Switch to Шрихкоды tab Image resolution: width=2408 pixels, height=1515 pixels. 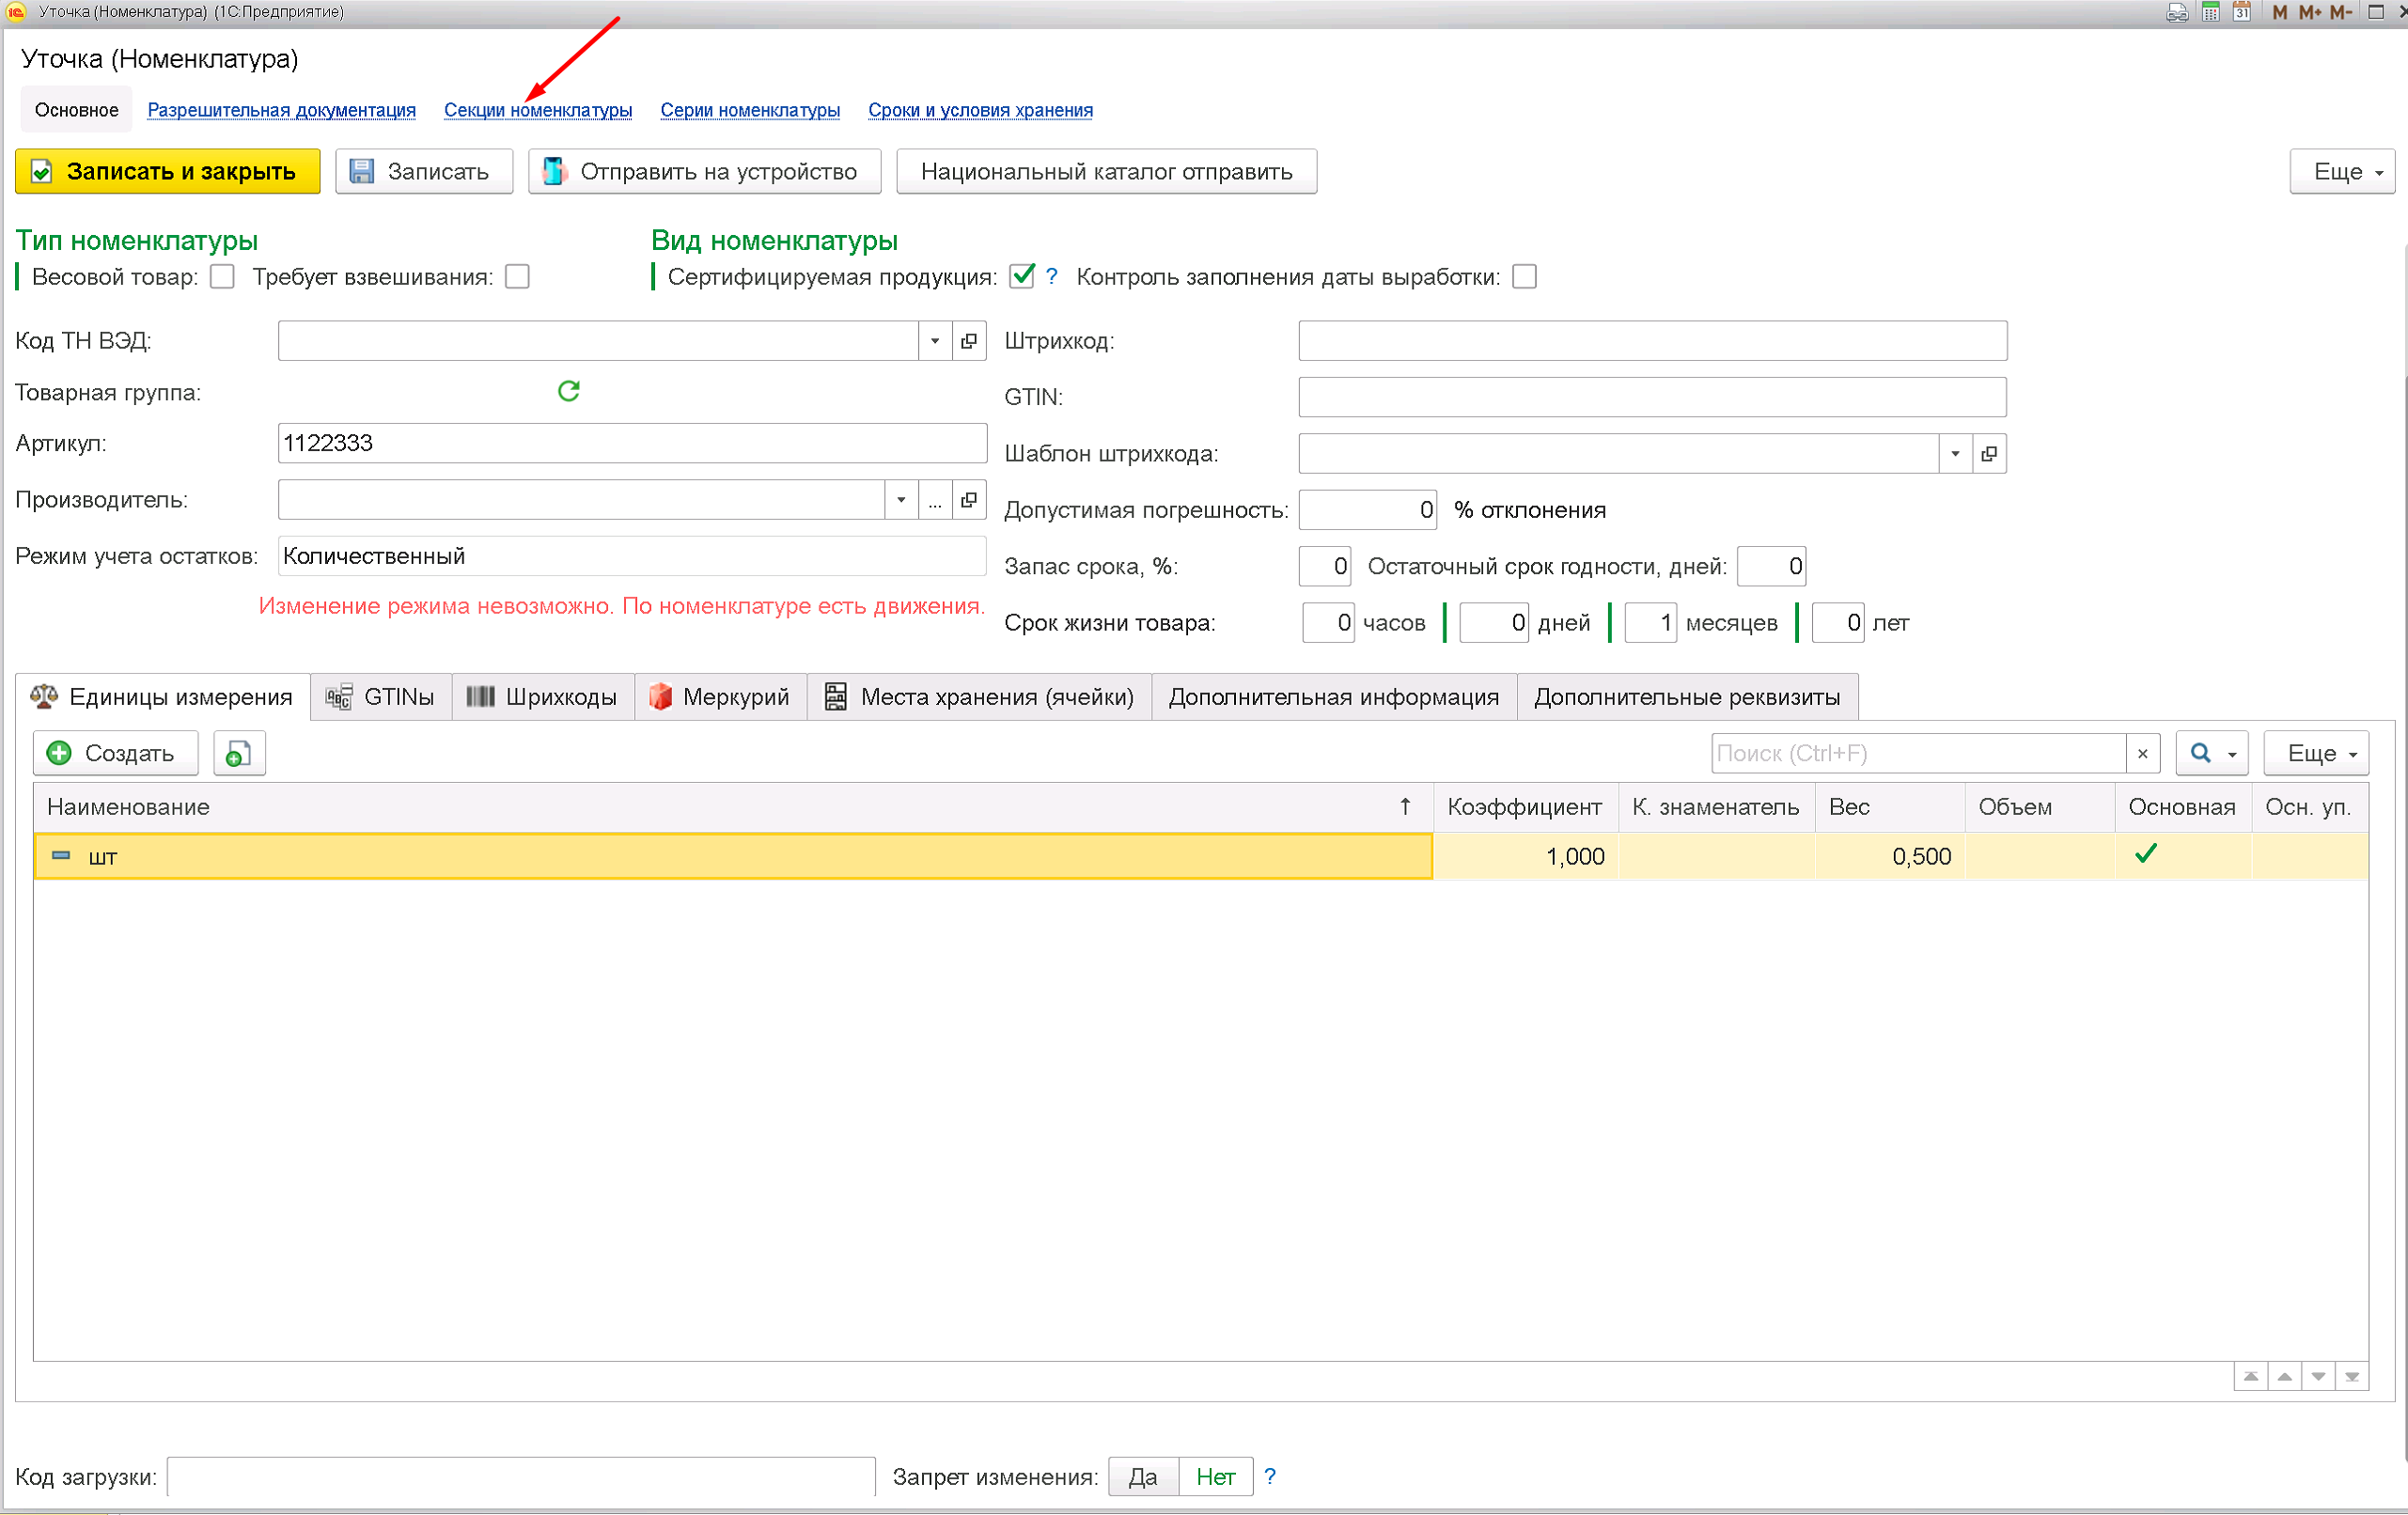543,697
